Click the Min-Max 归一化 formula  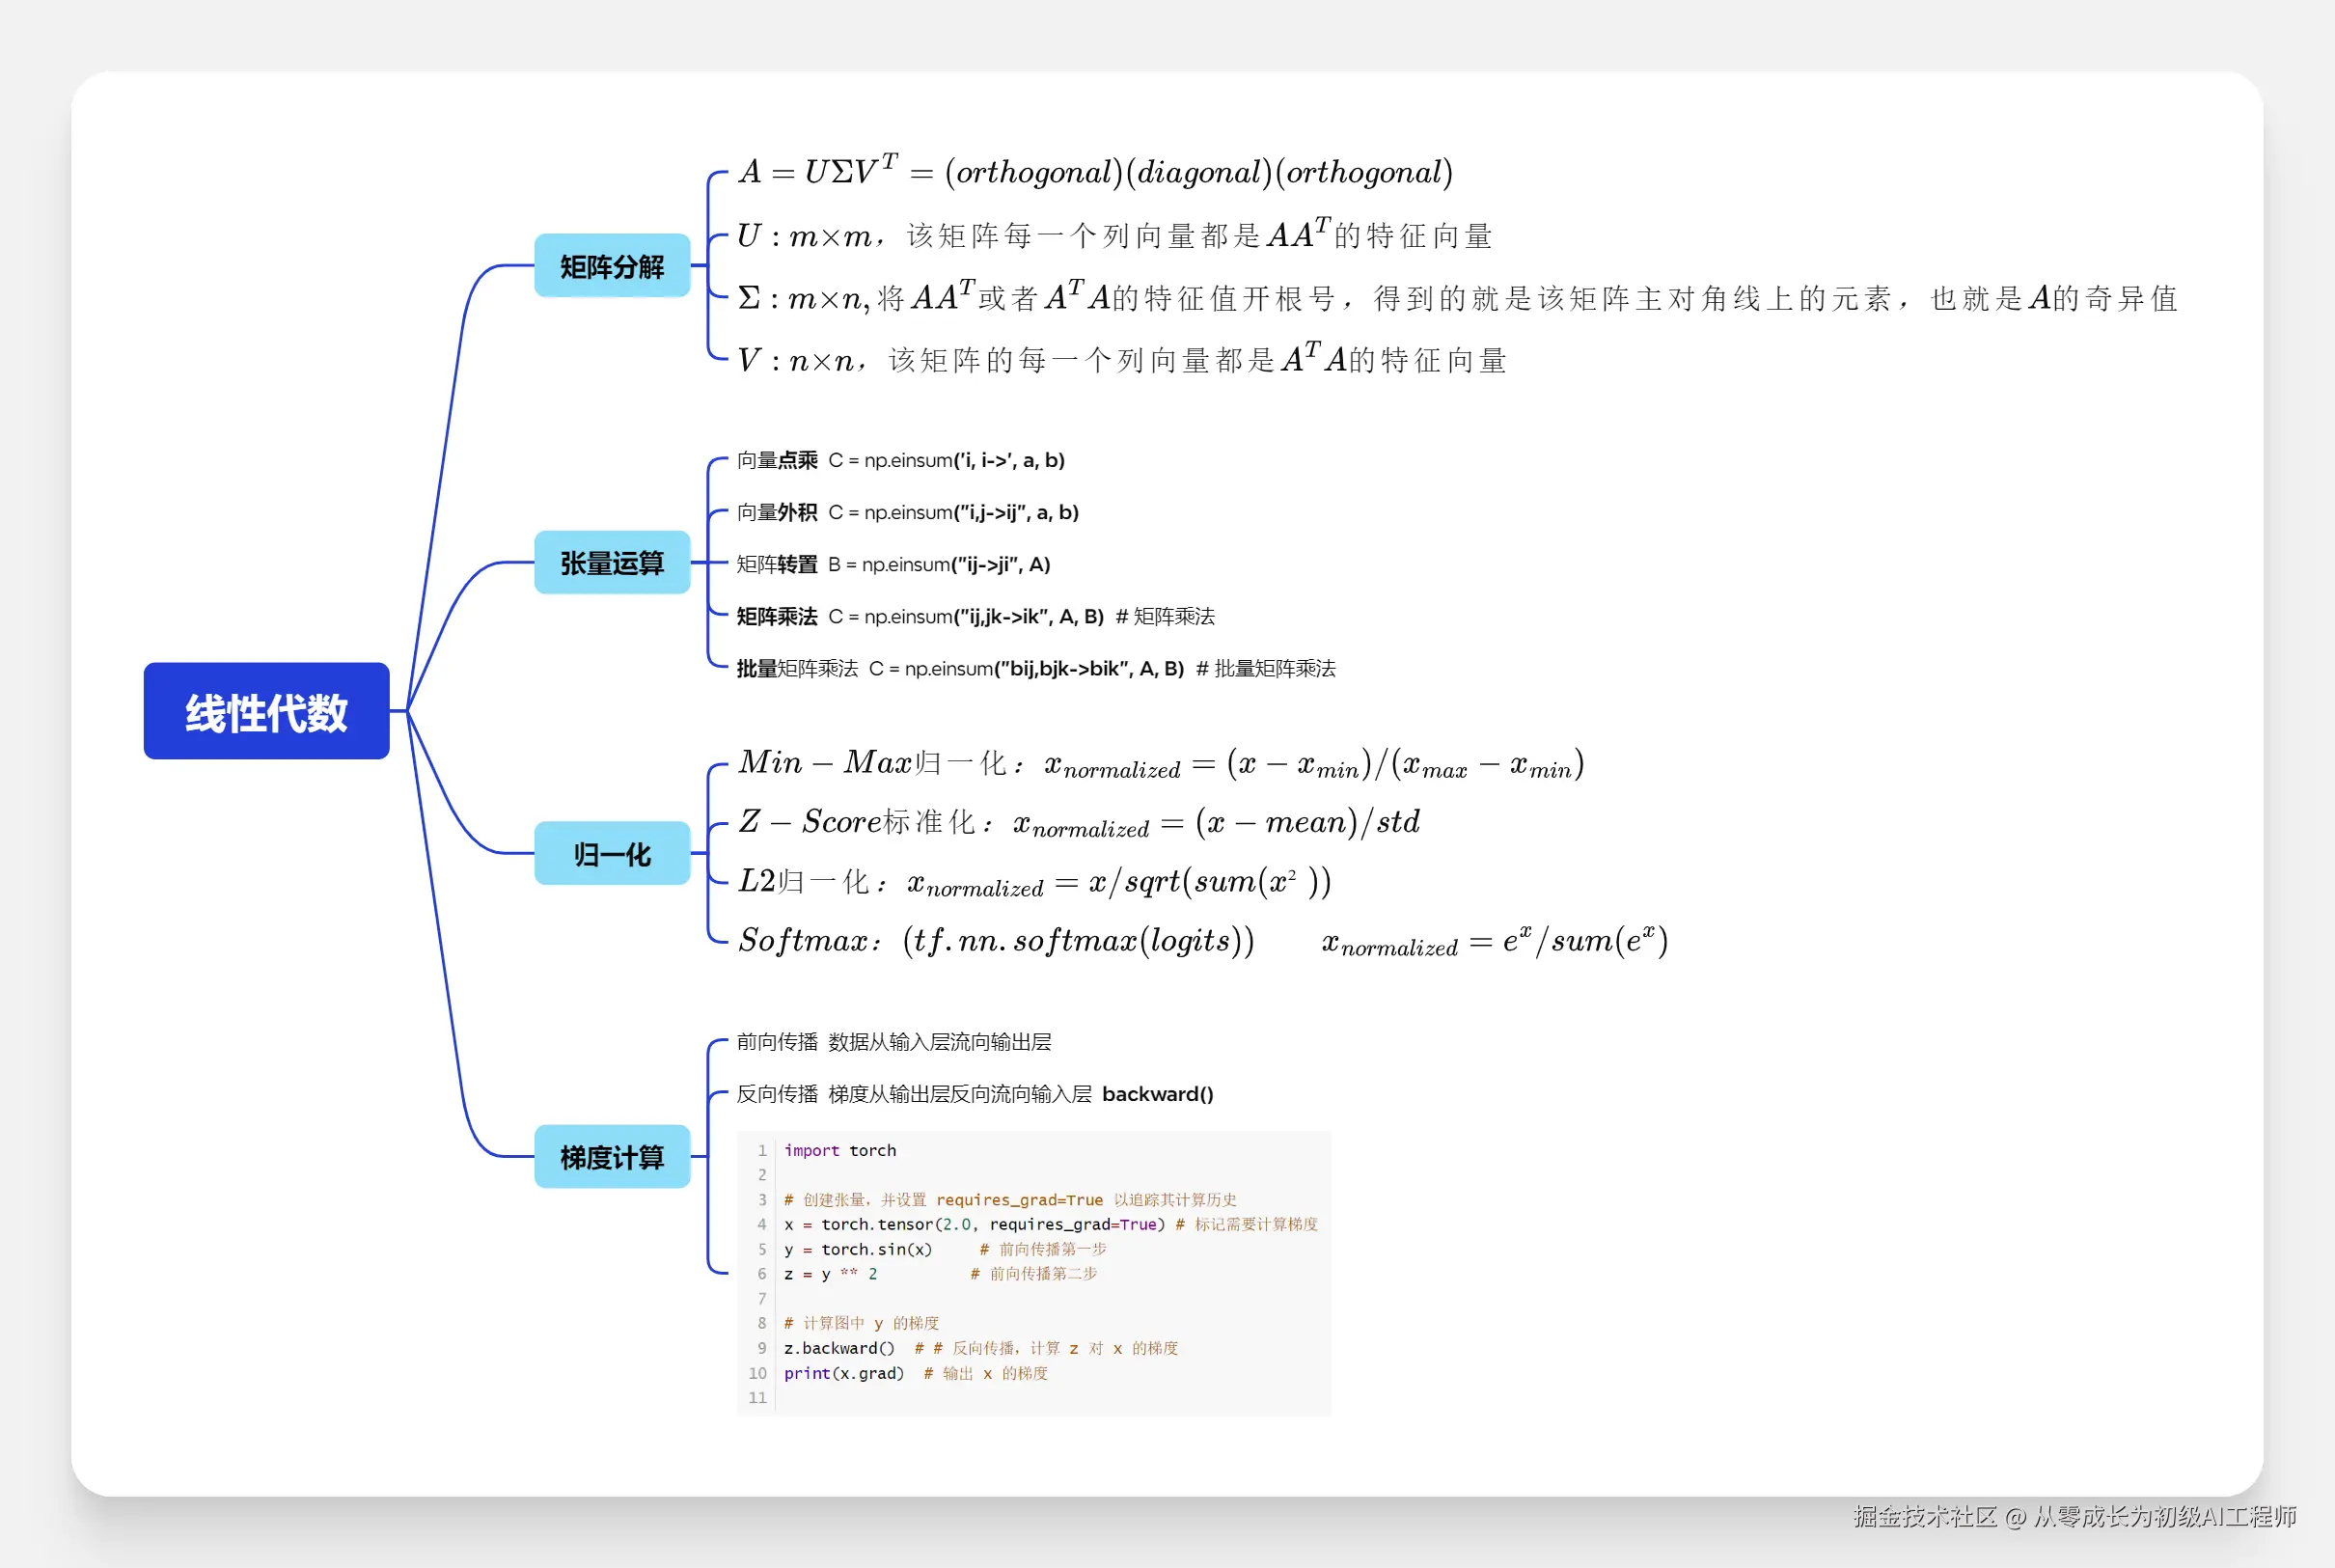(1160, 764)
